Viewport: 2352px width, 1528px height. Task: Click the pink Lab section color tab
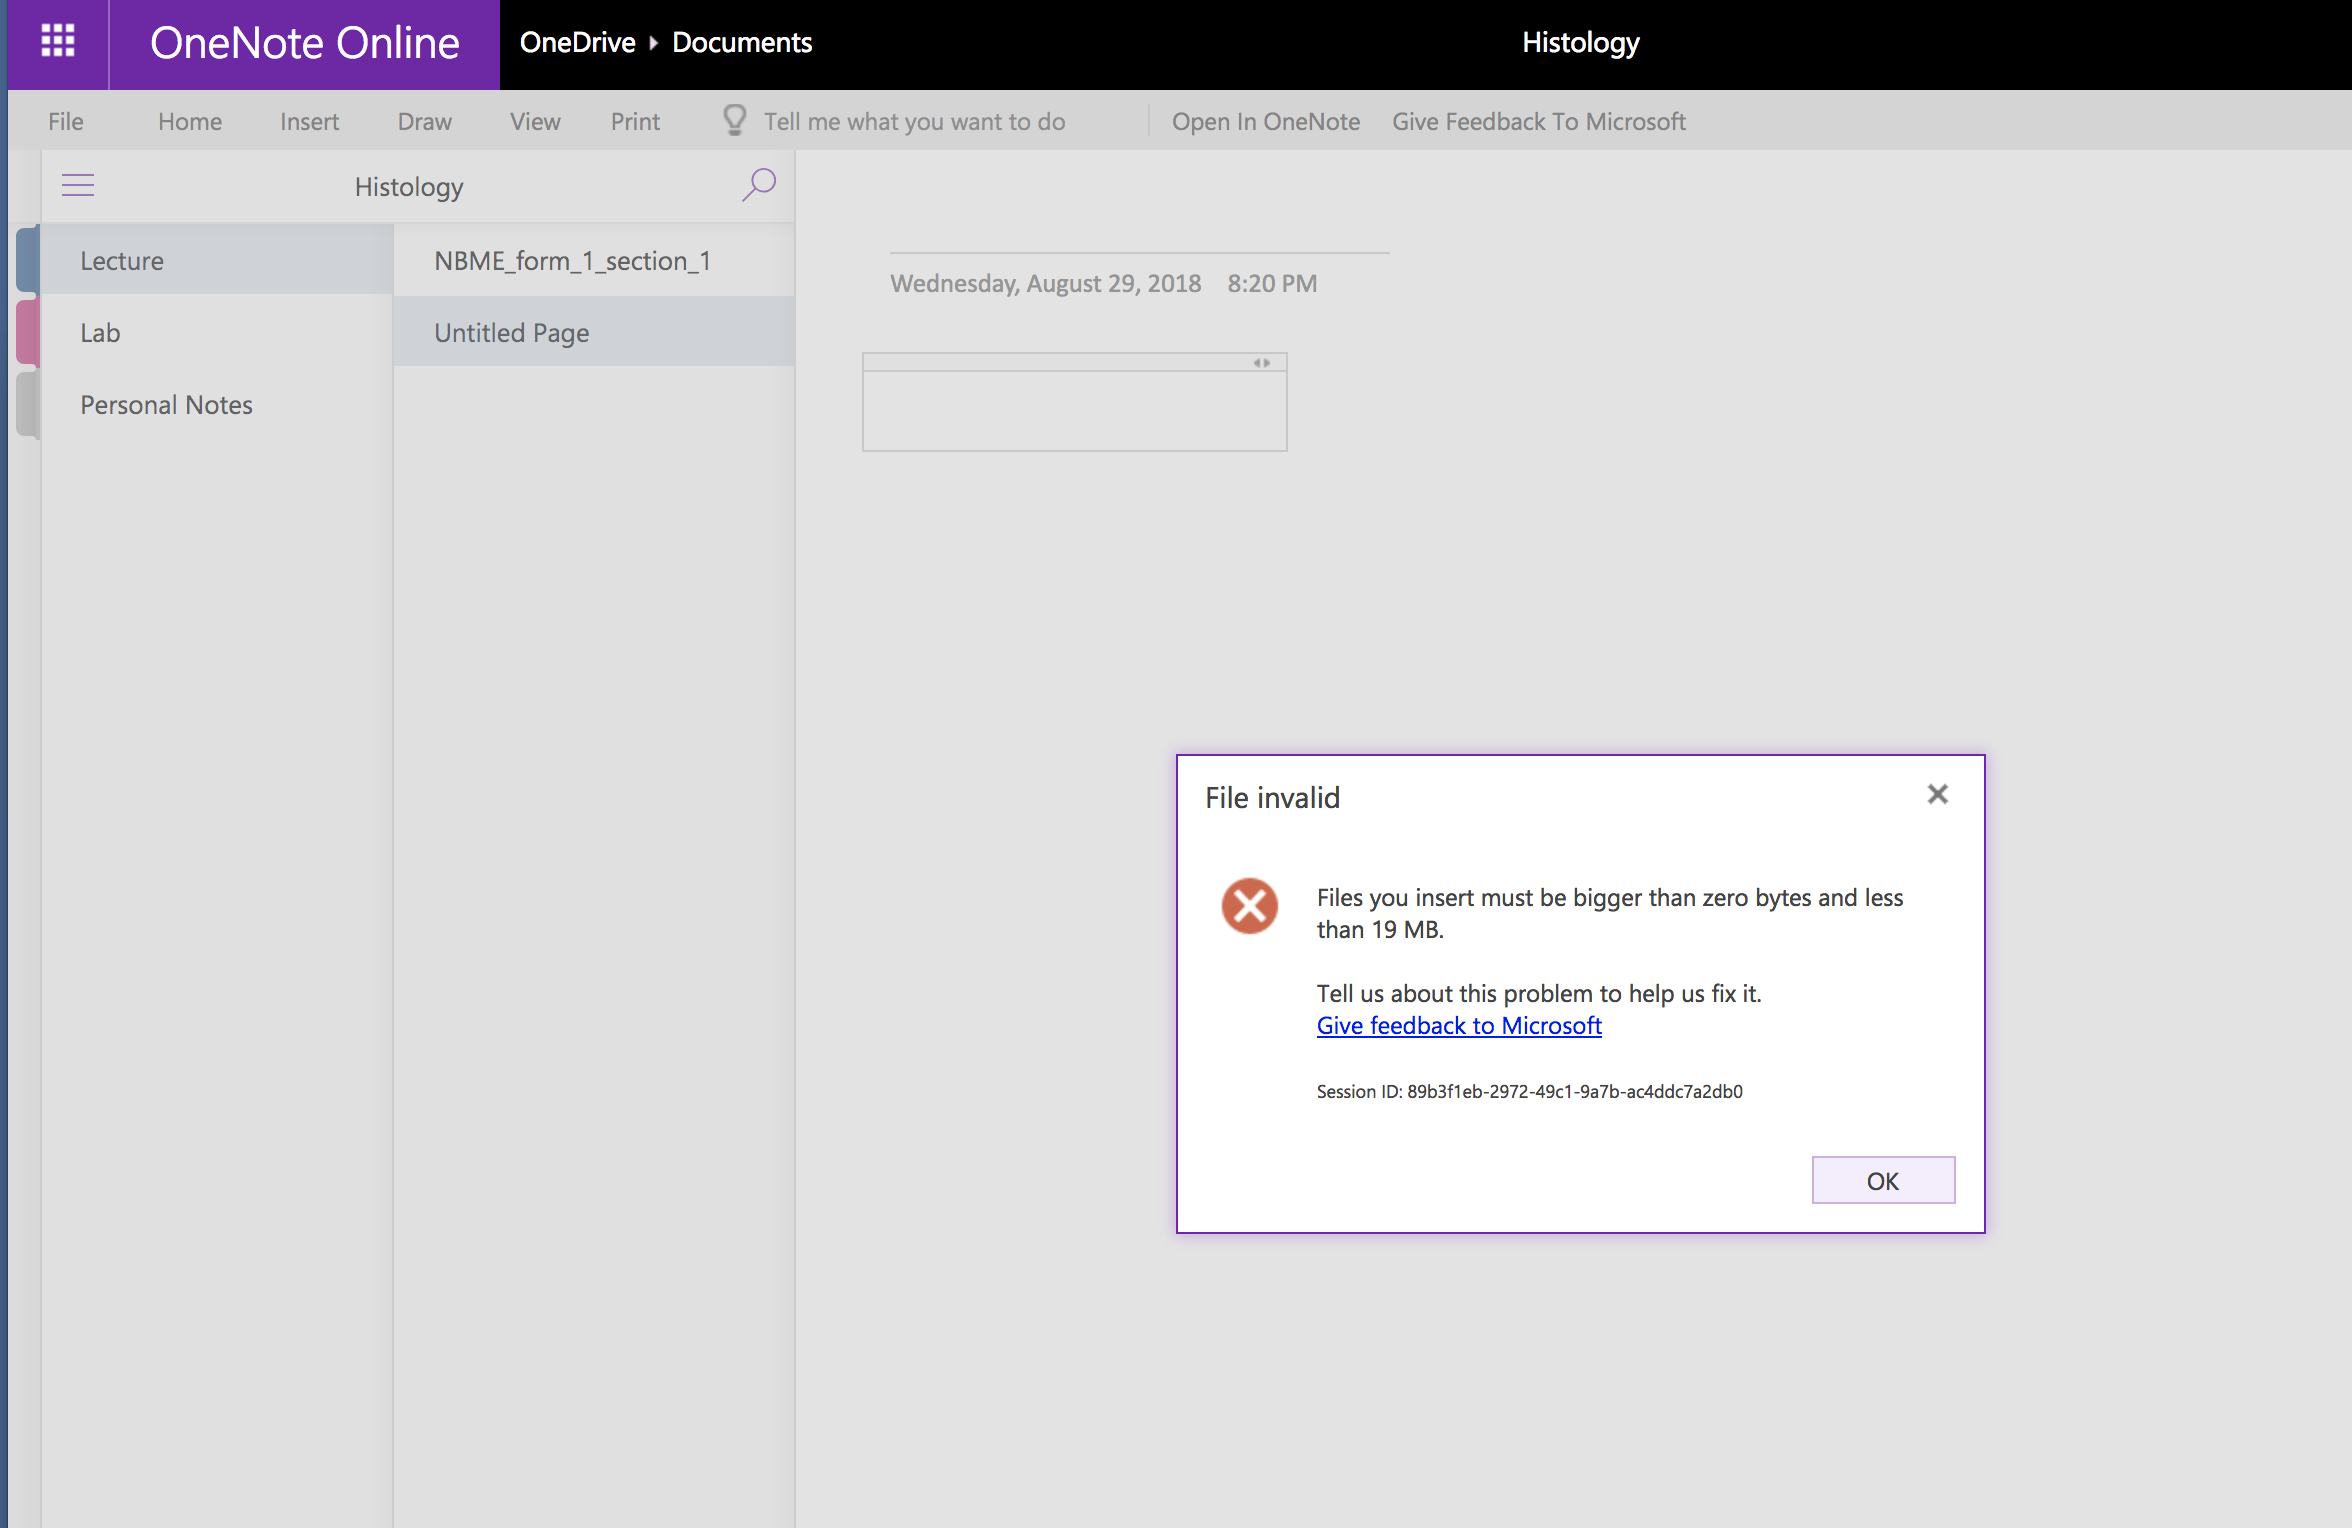28,331
